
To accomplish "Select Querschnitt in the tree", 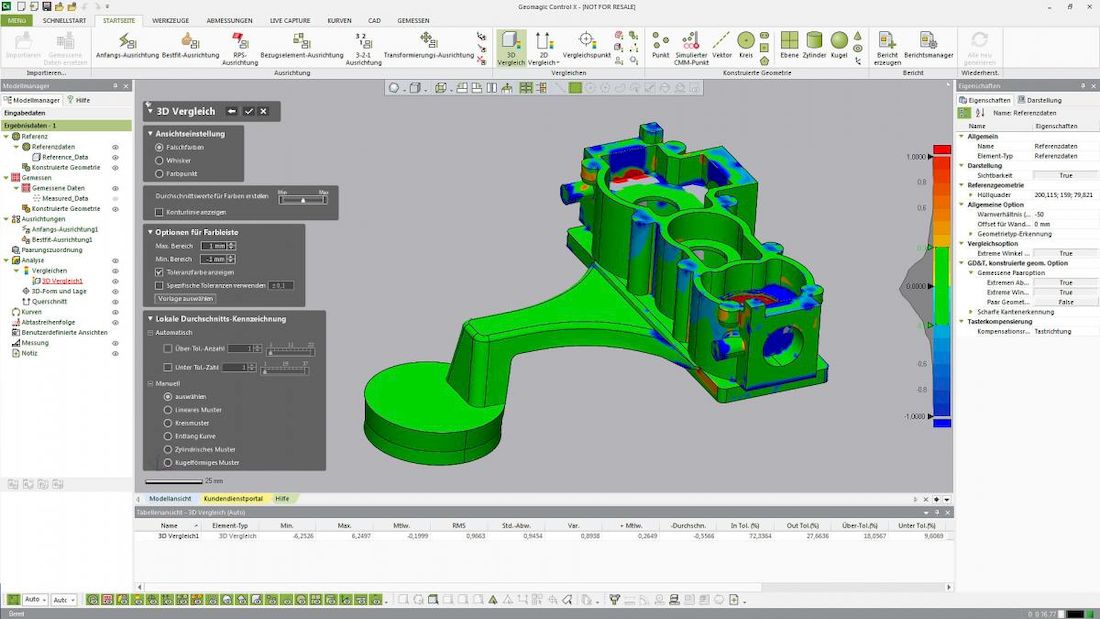I will click(49, 302).
